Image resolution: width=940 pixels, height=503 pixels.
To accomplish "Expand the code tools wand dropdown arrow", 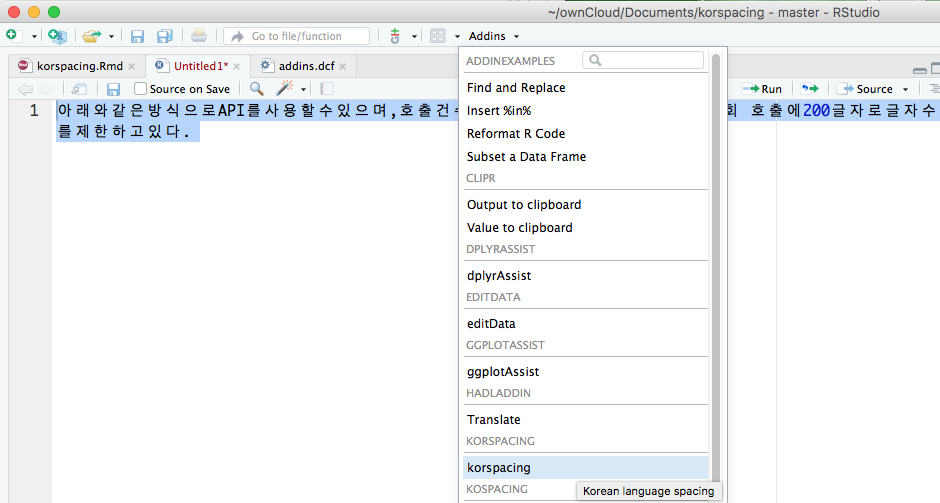I will coord(303,90).
